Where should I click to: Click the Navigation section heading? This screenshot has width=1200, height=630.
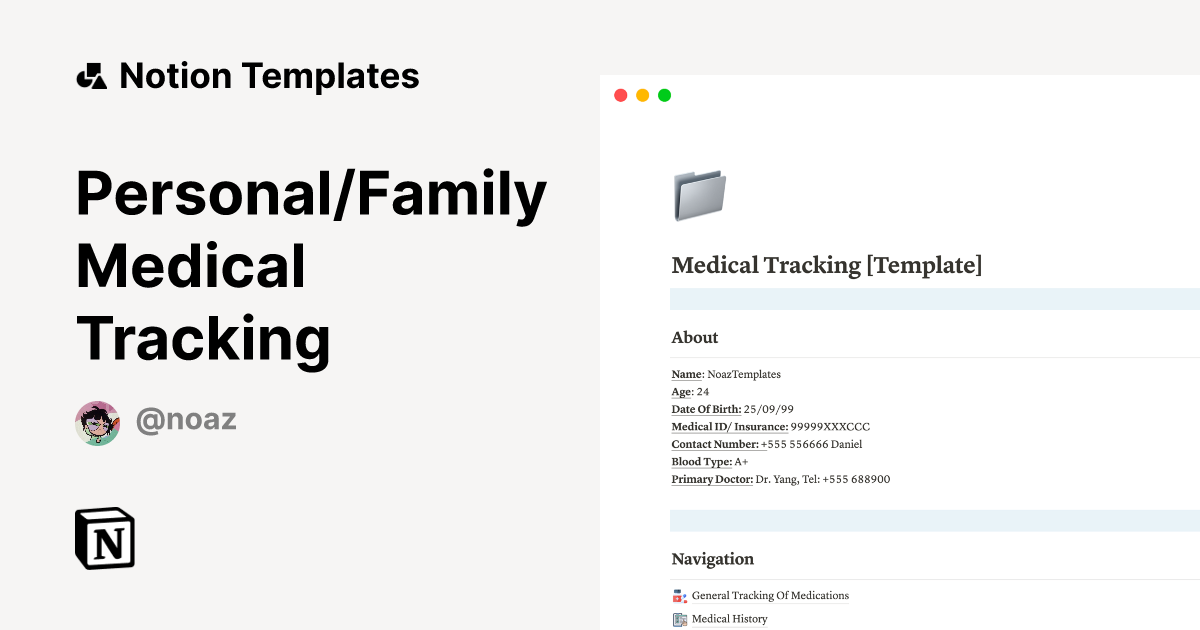click(712, 559)
